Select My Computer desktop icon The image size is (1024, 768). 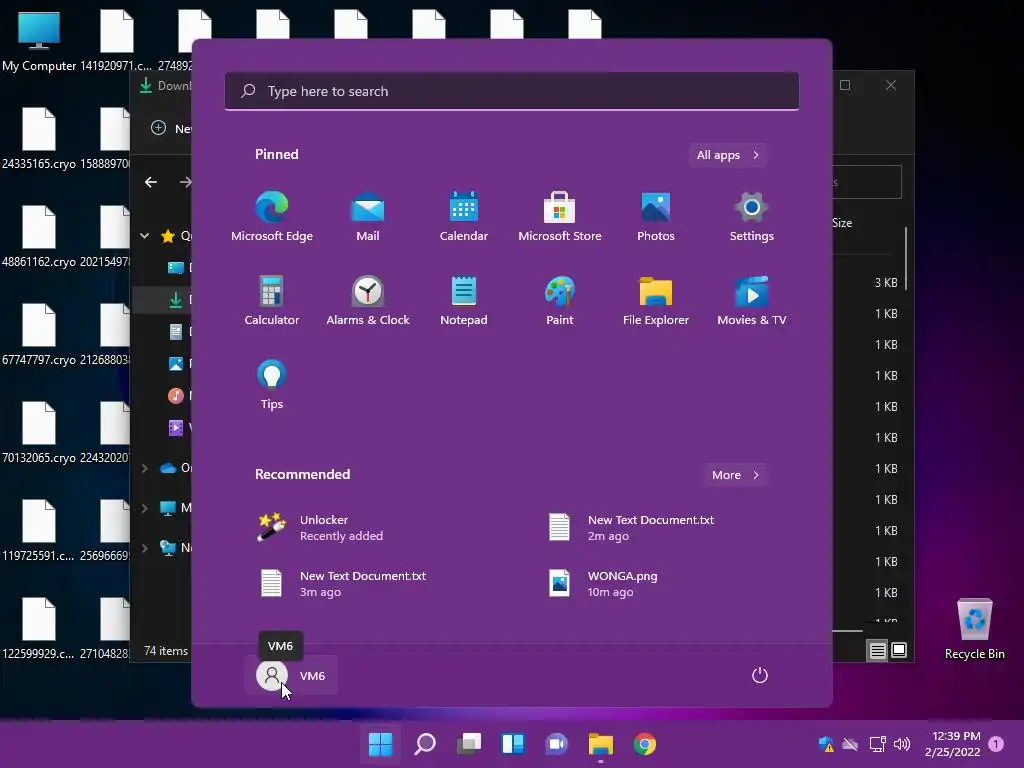click(x=39, y=40)
